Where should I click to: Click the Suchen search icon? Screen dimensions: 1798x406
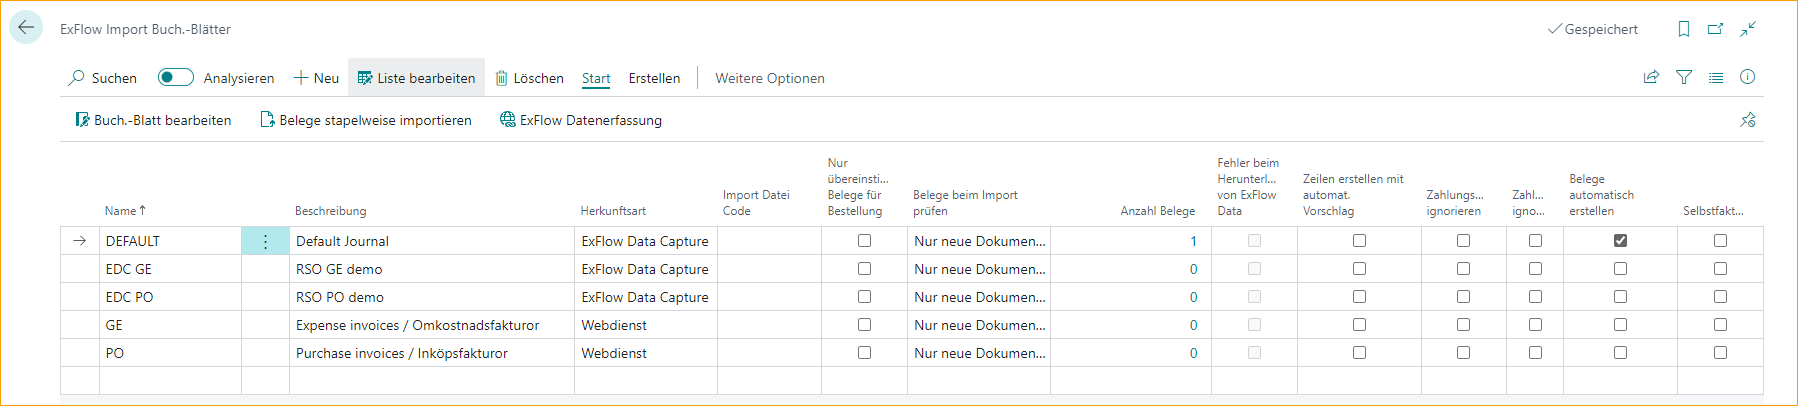[76, 78]
